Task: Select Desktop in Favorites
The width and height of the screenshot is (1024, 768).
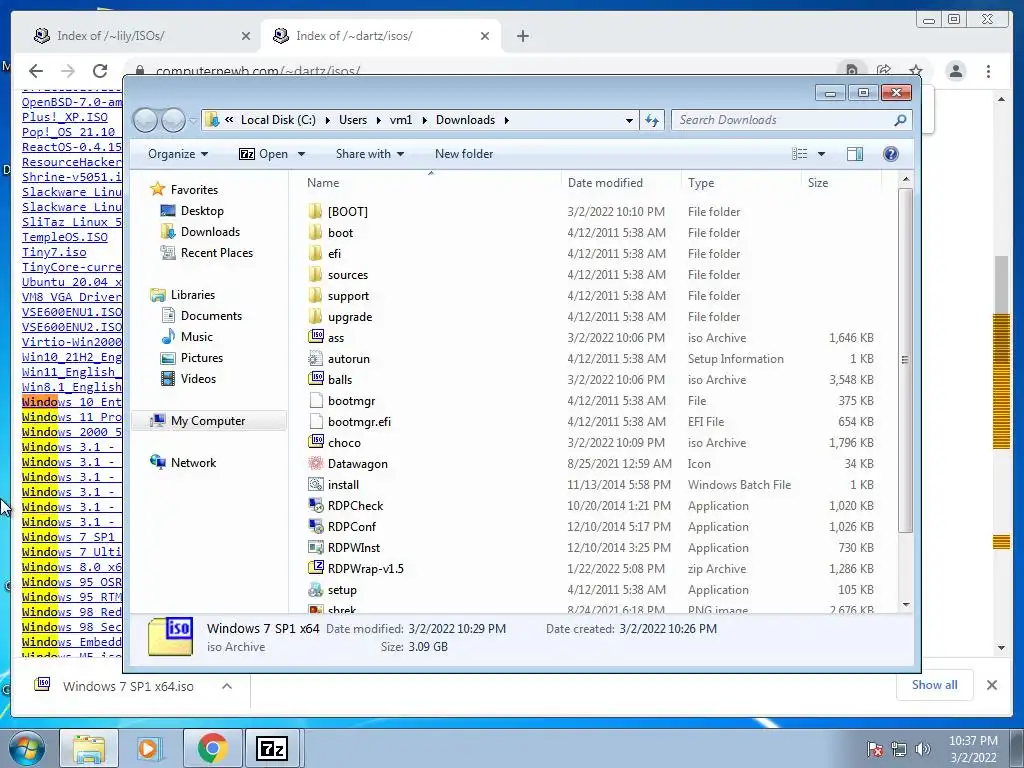Action: pos(202,210)
